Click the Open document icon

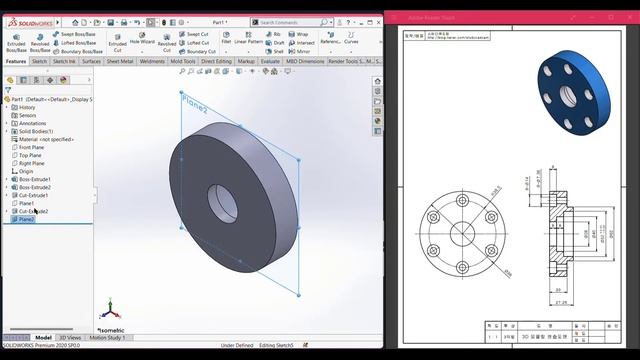tap(97, 22)
